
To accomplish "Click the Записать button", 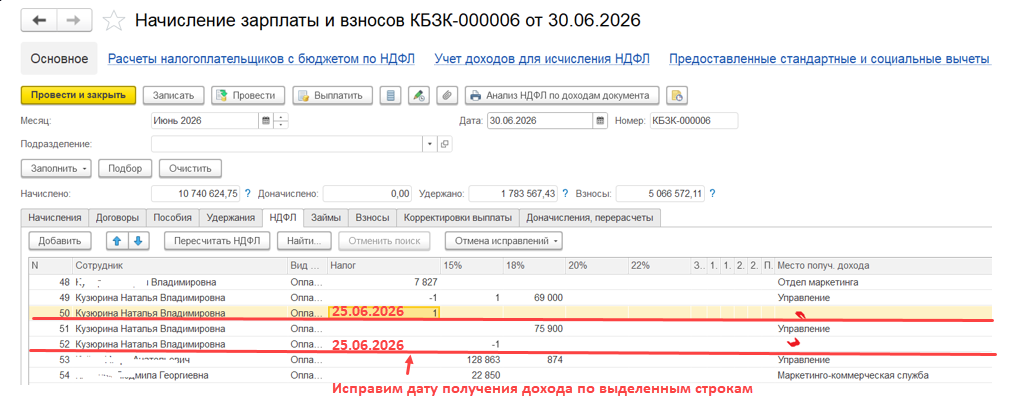I will (173, 95).
